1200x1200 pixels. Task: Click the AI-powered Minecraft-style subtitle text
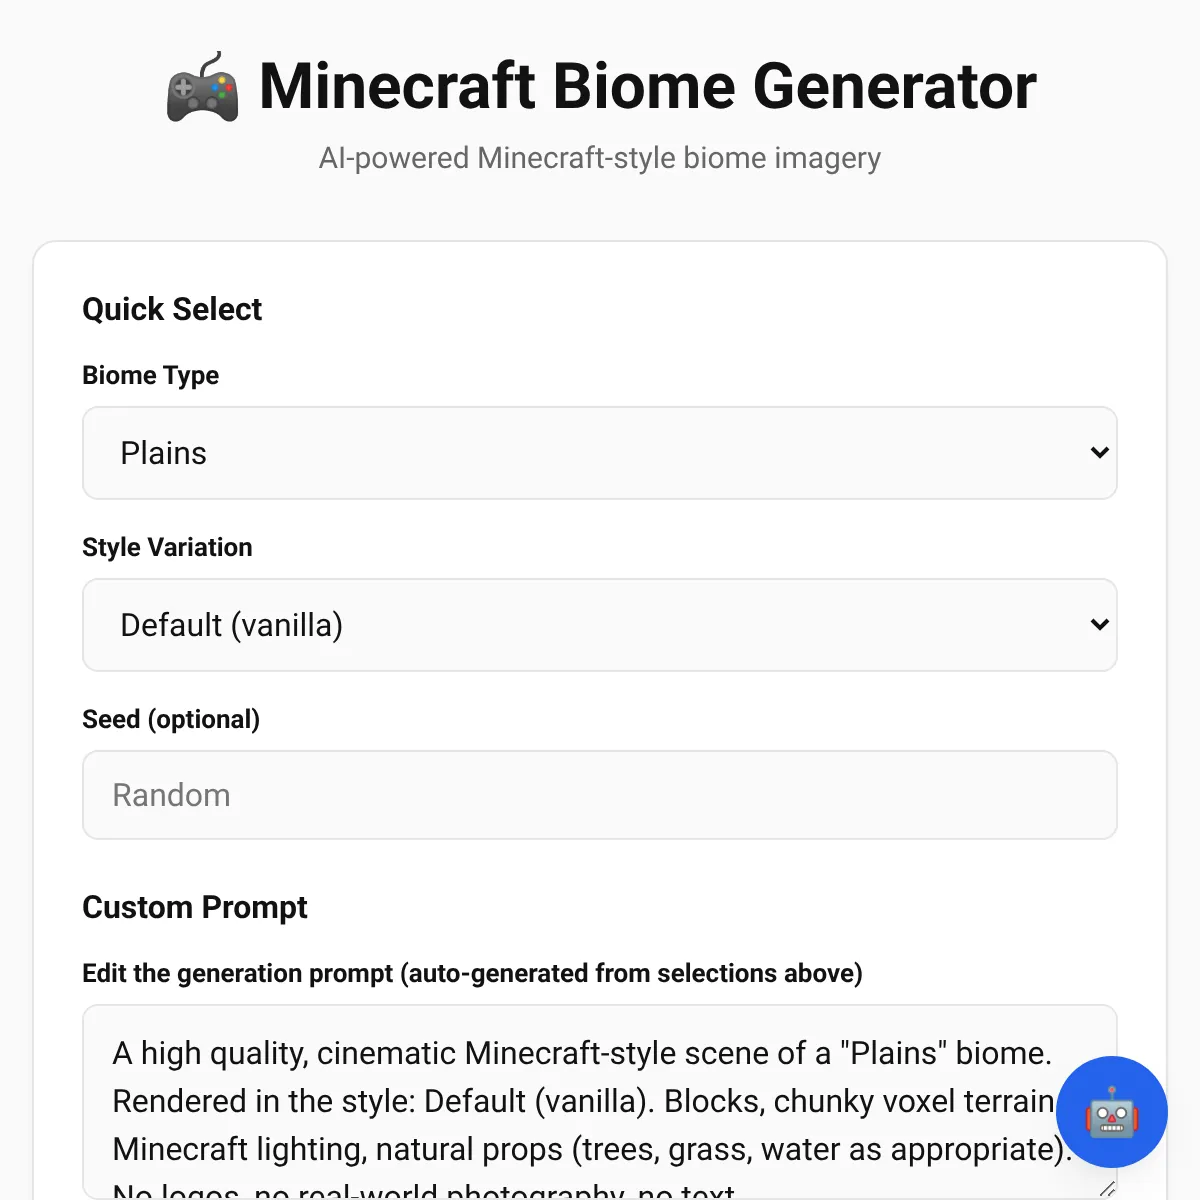[x=599, y=158]
